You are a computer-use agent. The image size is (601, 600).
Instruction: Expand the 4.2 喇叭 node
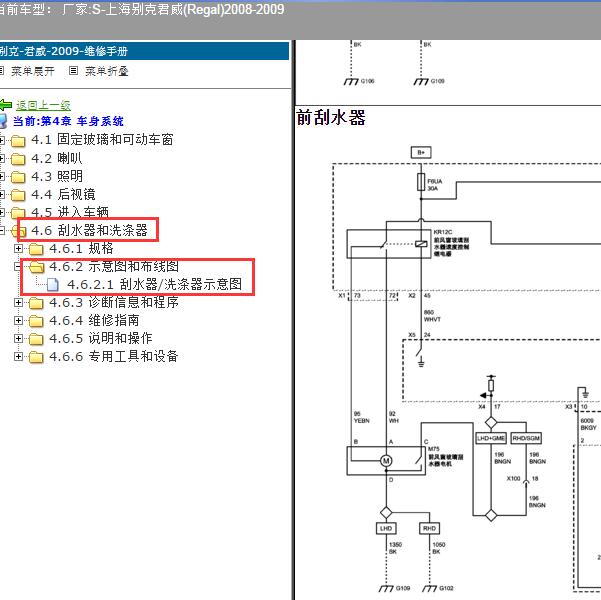coord(2,158)
